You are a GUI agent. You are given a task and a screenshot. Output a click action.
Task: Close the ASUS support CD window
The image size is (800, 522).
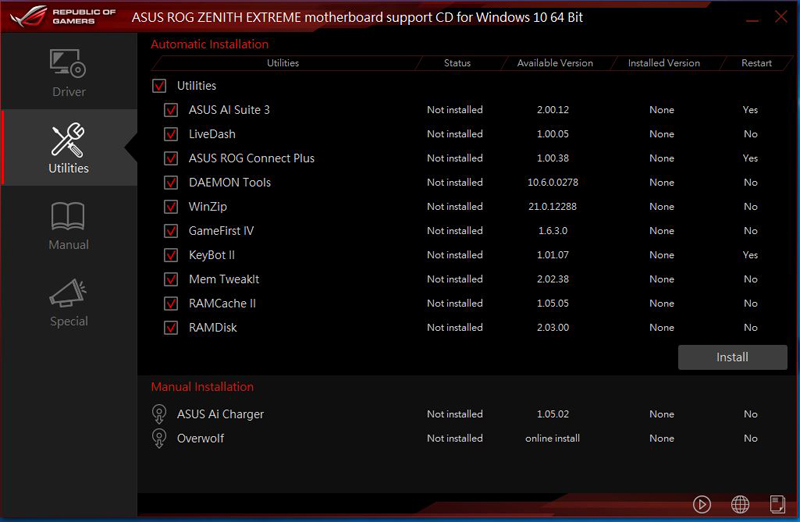click(x=778, y=17)
